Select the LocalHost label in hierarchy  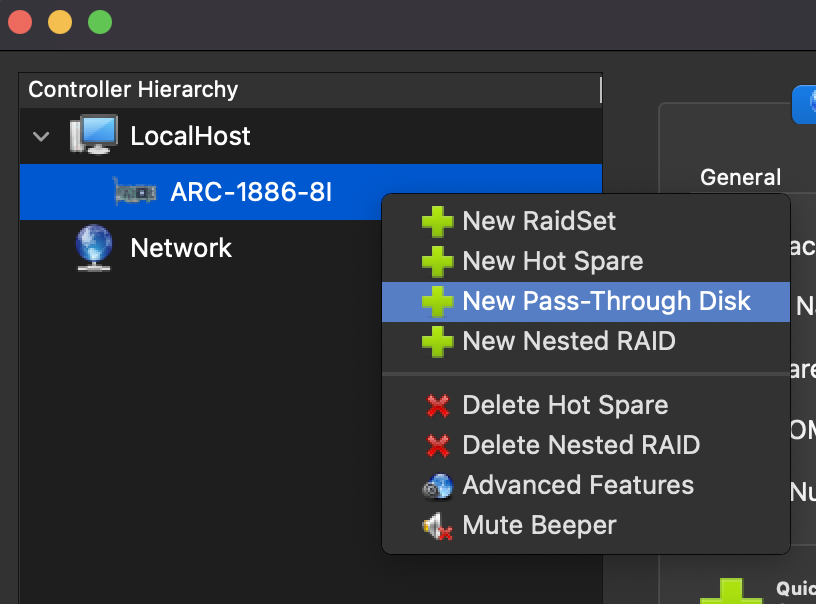pyautogui.click(x=190, y=136)
